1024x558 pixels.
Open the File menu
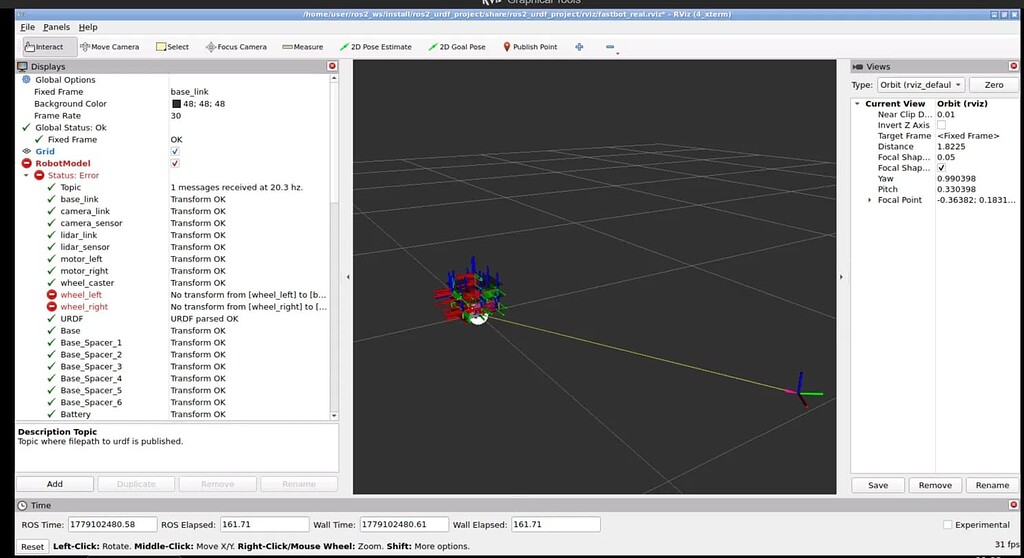27,27
